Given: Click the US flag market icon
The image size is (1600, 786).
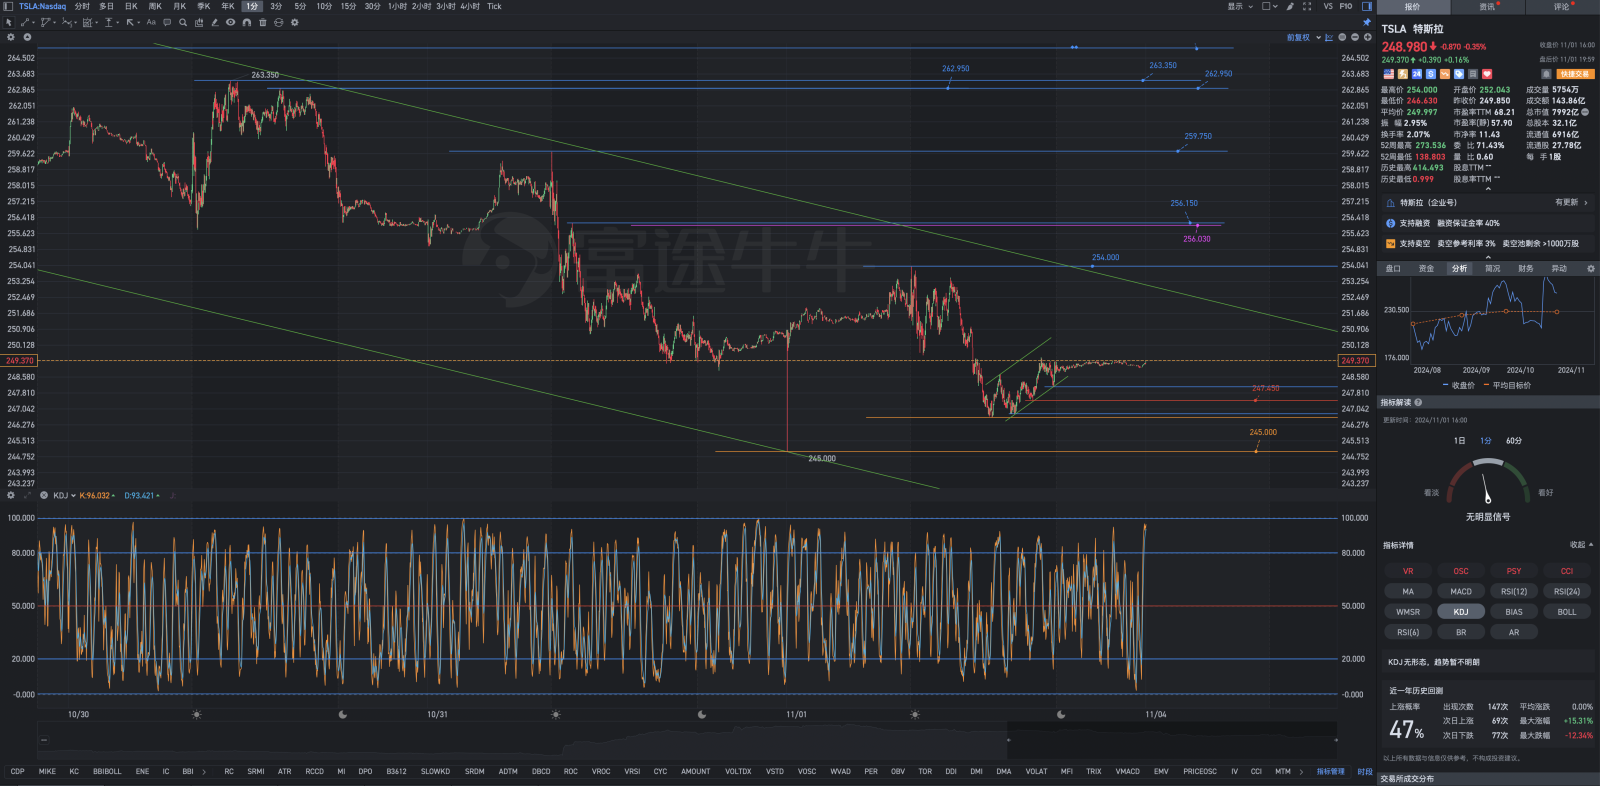Looking at the screenshot, I should pos(1389,74).
